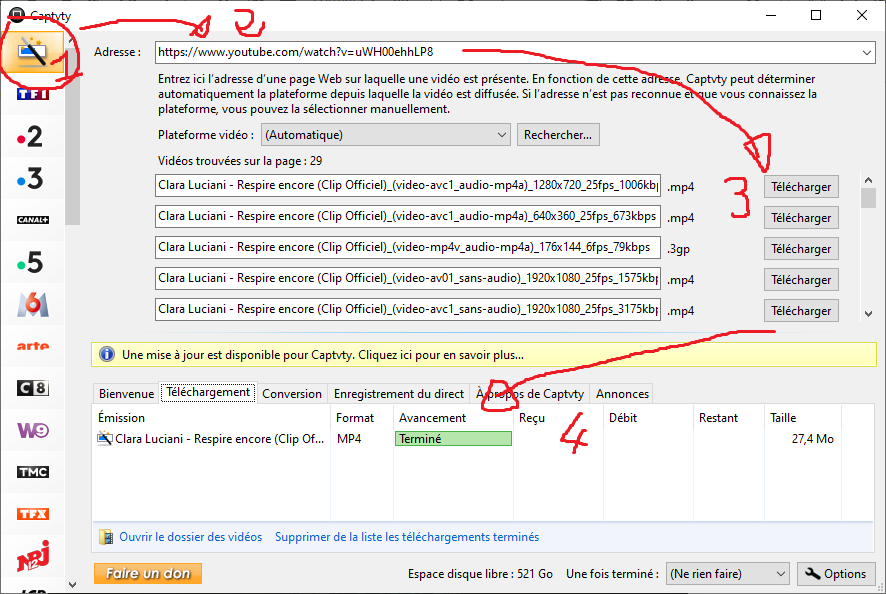Edit the 176x144 video filename field

408,248
